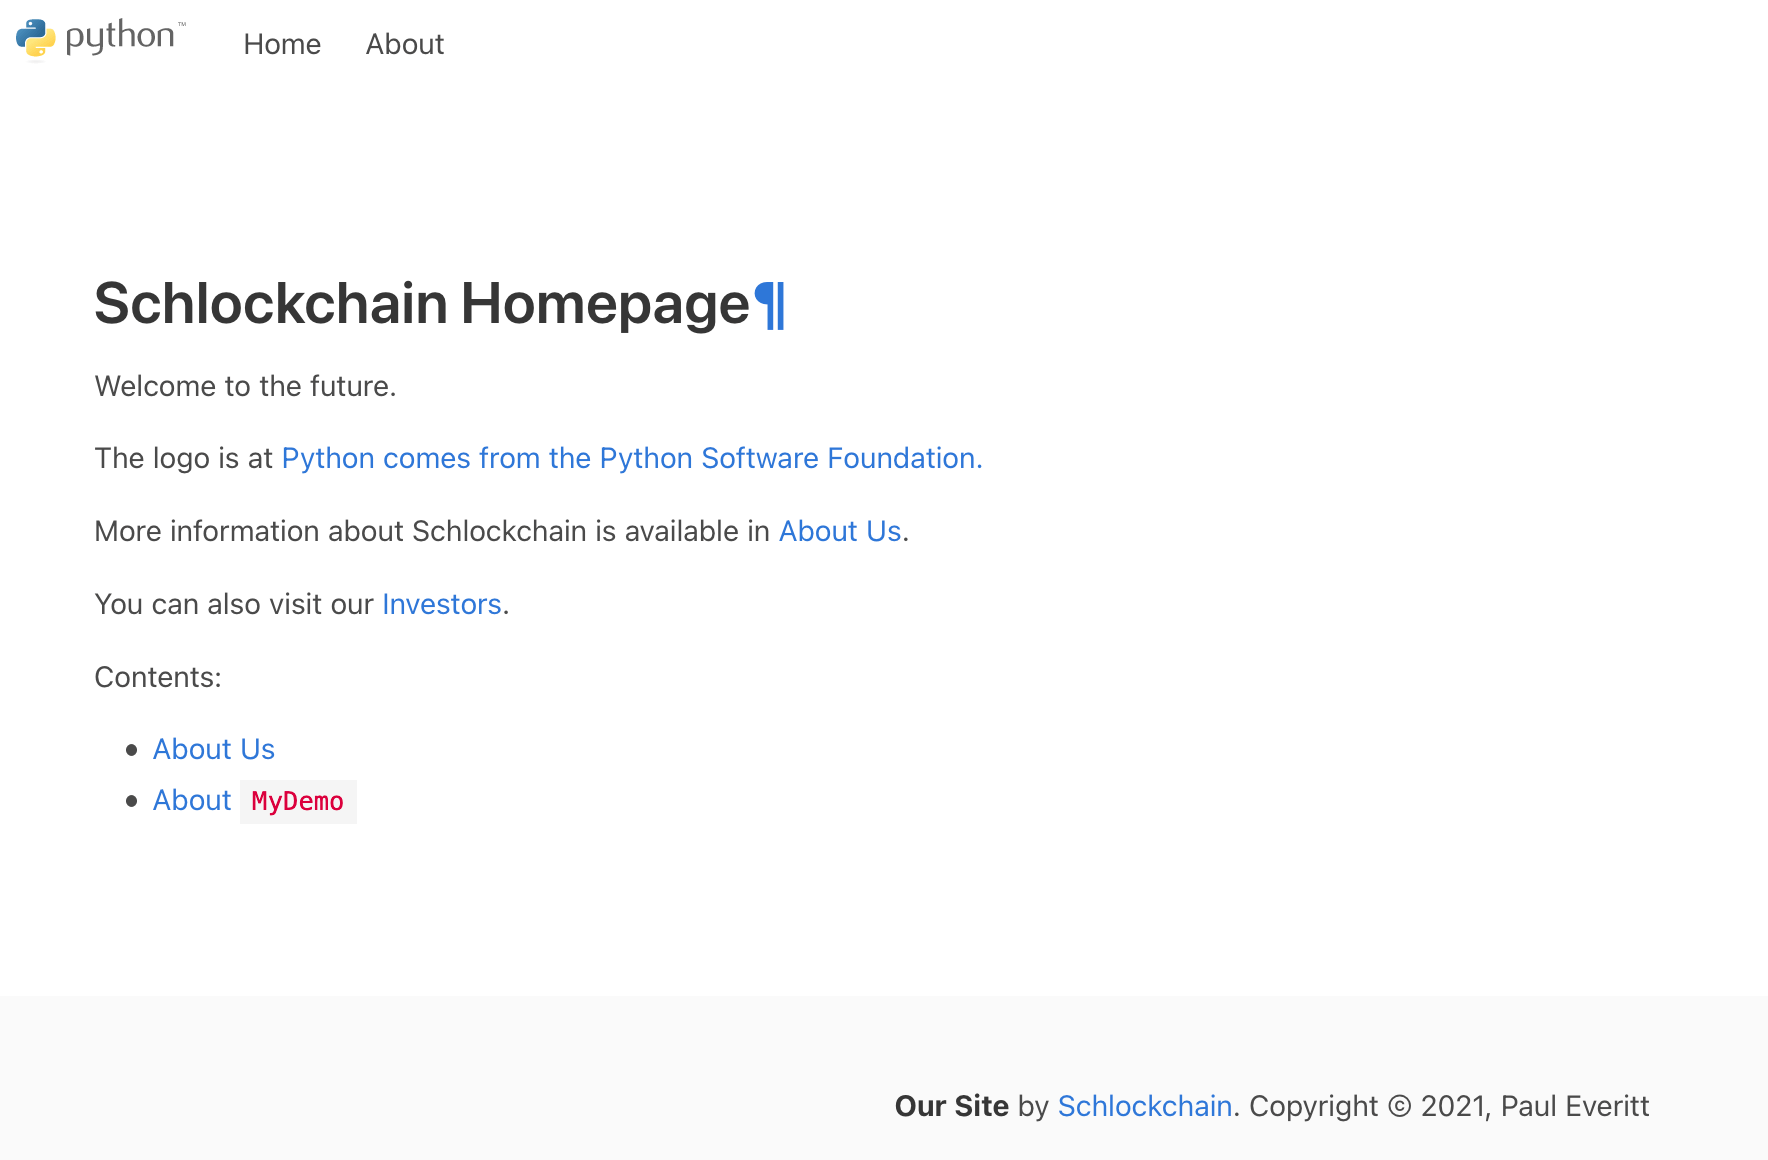The height and width of the screenshot is (1160, 1768).
Task: Open the About Us link in paragraph
Action: [840, 531]
